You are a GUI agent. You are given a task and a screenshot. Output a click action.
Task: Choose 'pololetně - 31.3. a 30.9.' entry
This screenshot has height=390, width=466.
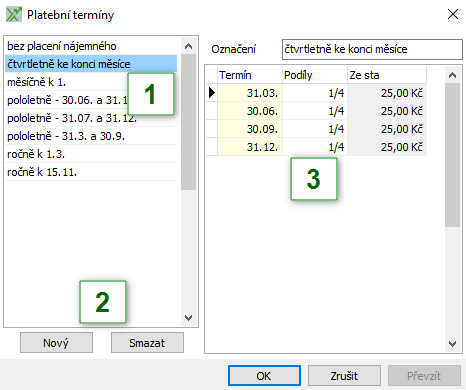(x=91, y=136)
